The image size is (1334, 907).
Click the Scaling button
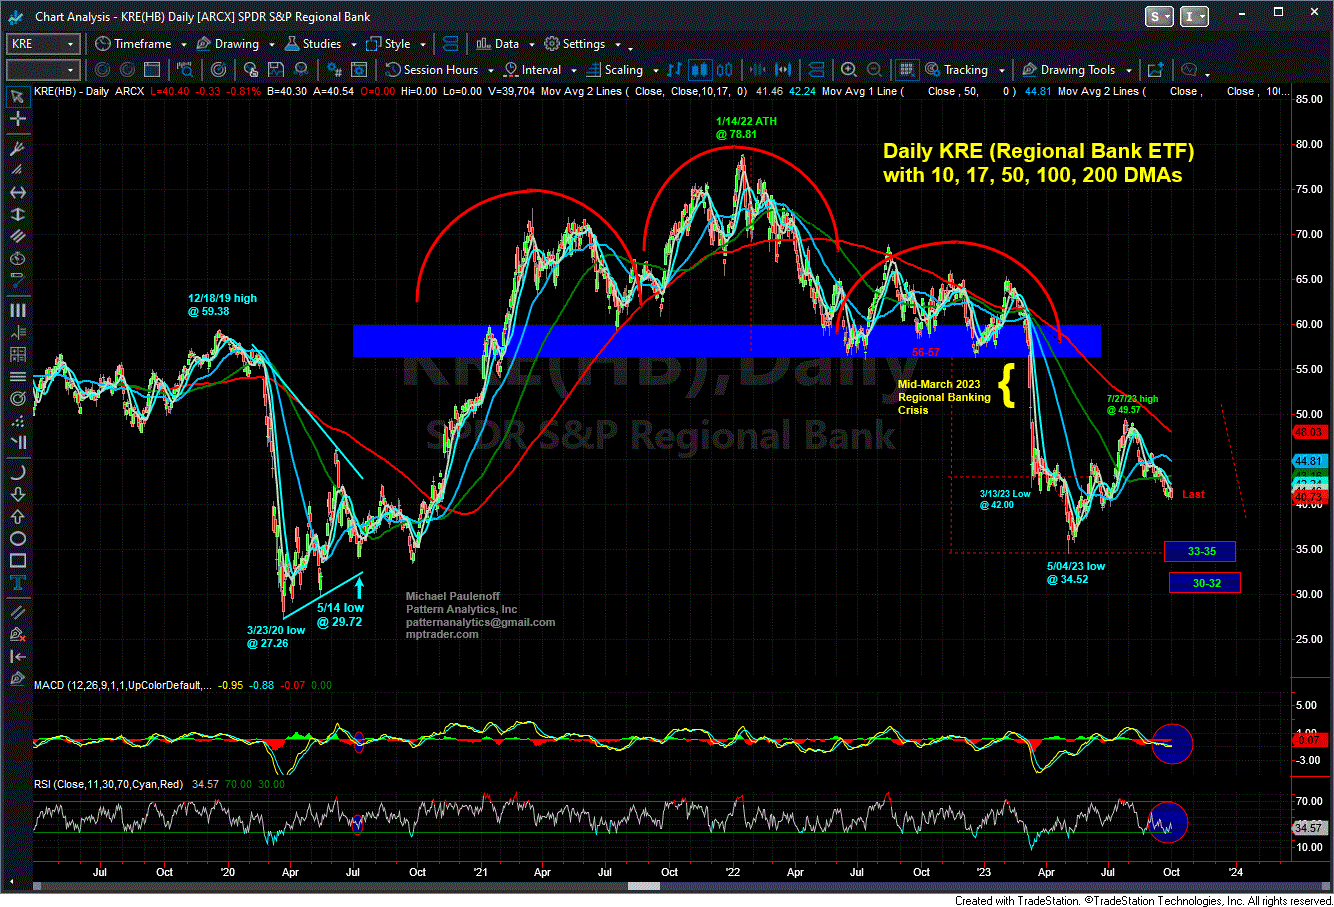pos(615,70)
